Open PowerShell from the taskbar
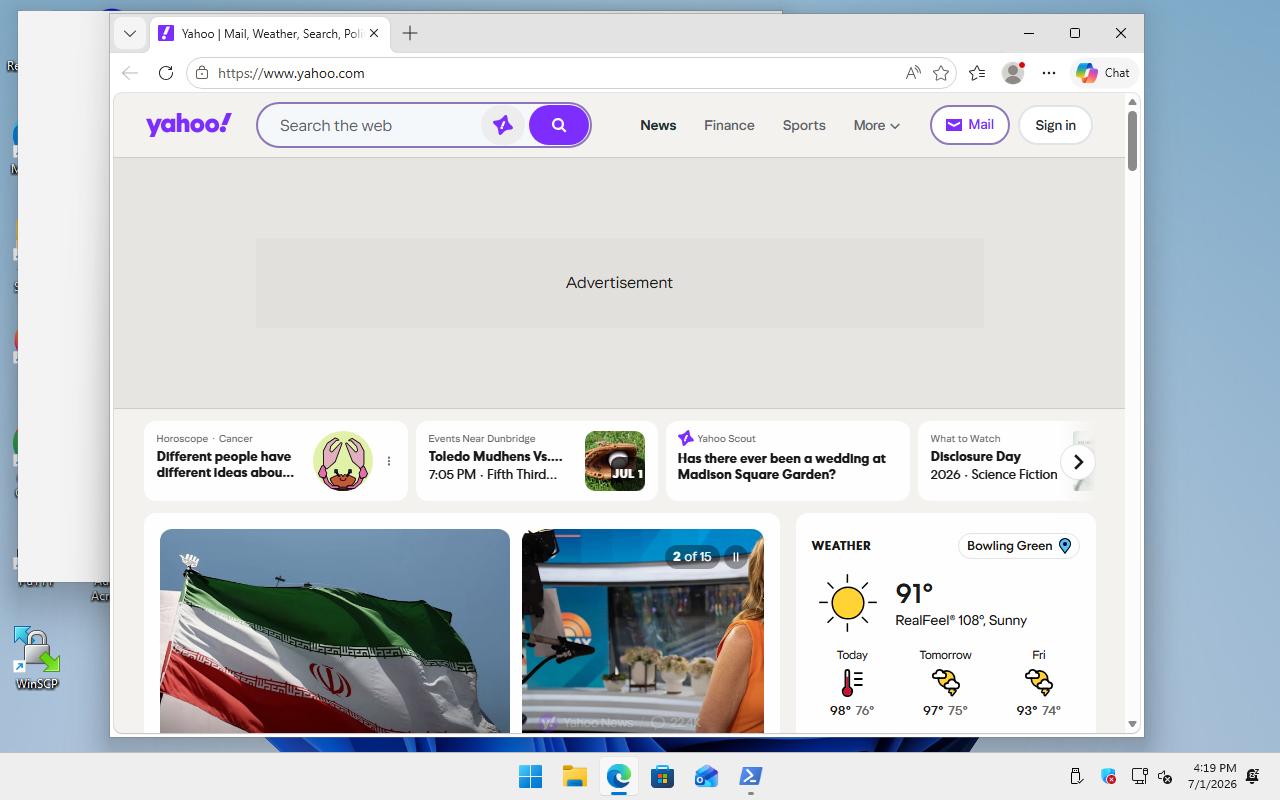The image size is (1280, 800). (x=750, y=776)
